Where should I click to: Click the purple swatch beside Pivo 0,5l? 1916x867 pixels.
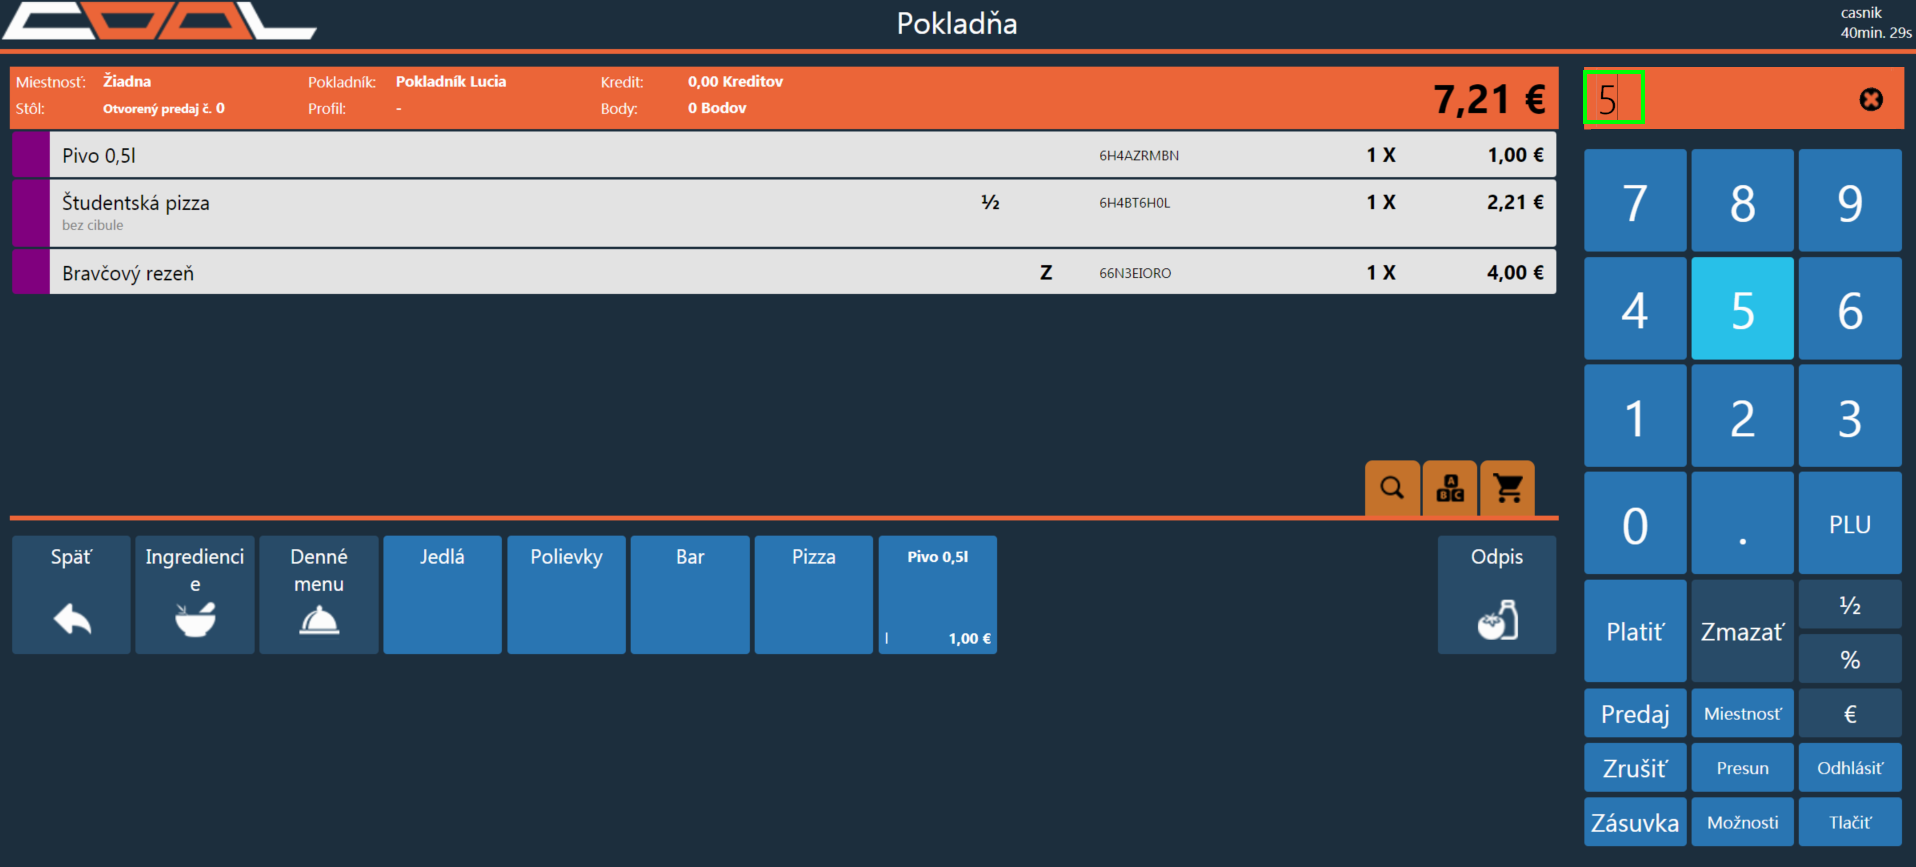31,155
